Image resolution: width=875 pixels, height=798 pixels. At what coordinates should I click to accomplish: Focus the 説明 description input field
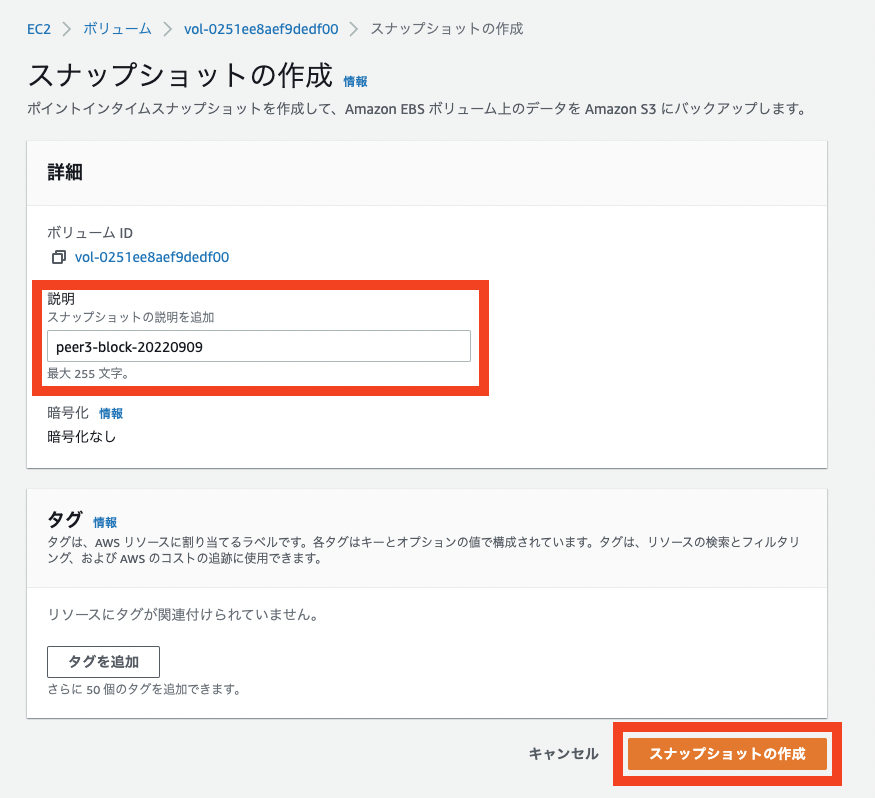[x=259, y=347]
